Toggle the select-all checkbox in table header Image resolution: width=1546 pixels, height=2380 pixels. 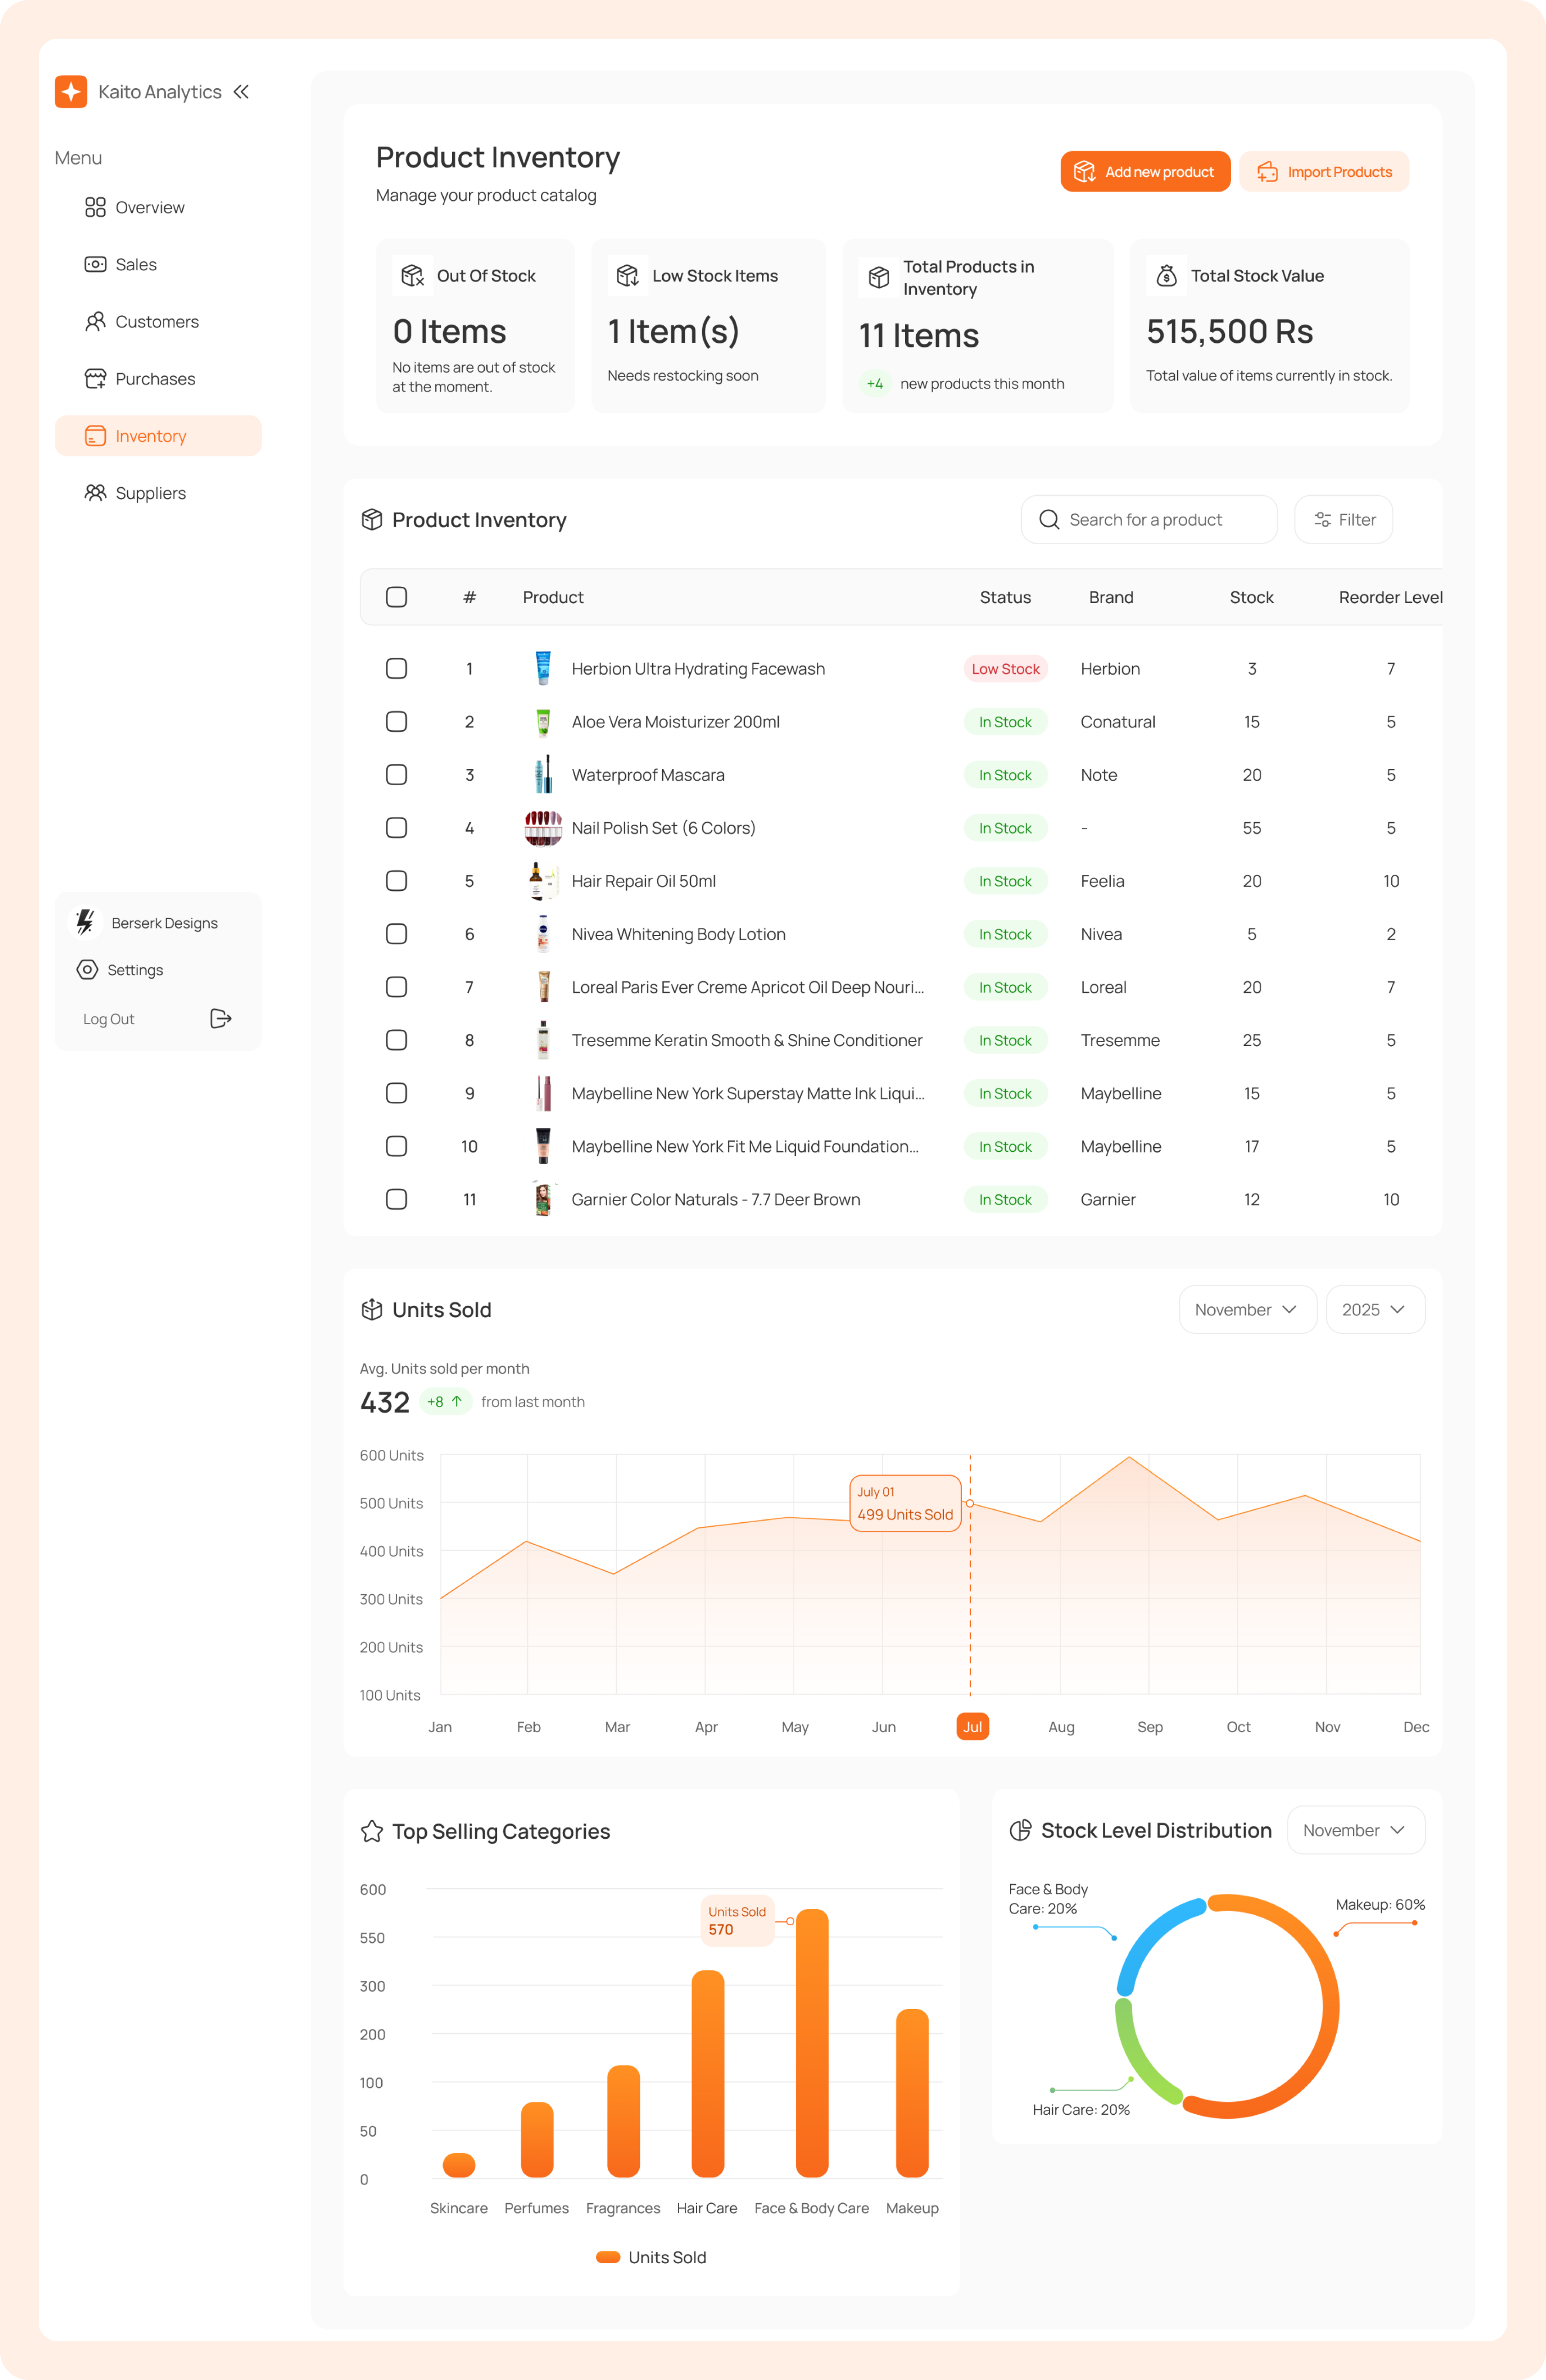pyautogui.click(x=396, y=597)
